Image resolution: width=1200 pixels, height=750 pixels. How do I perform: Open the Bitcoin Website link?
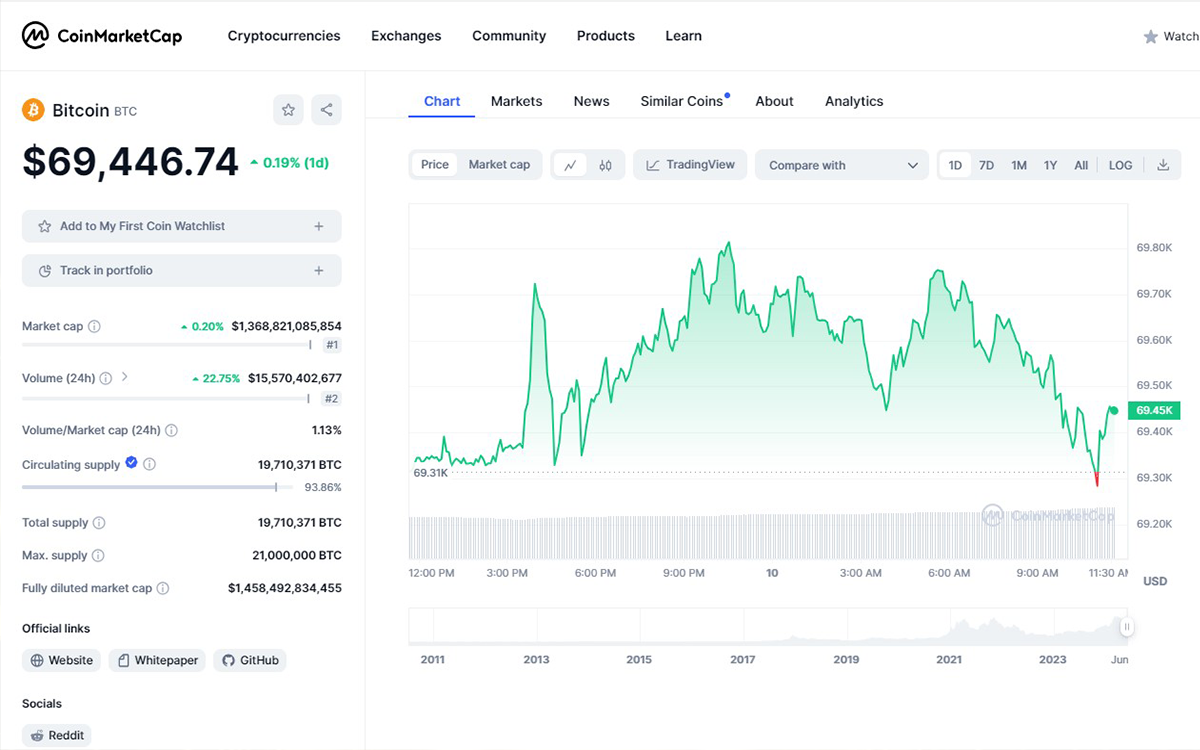[62, 660]
